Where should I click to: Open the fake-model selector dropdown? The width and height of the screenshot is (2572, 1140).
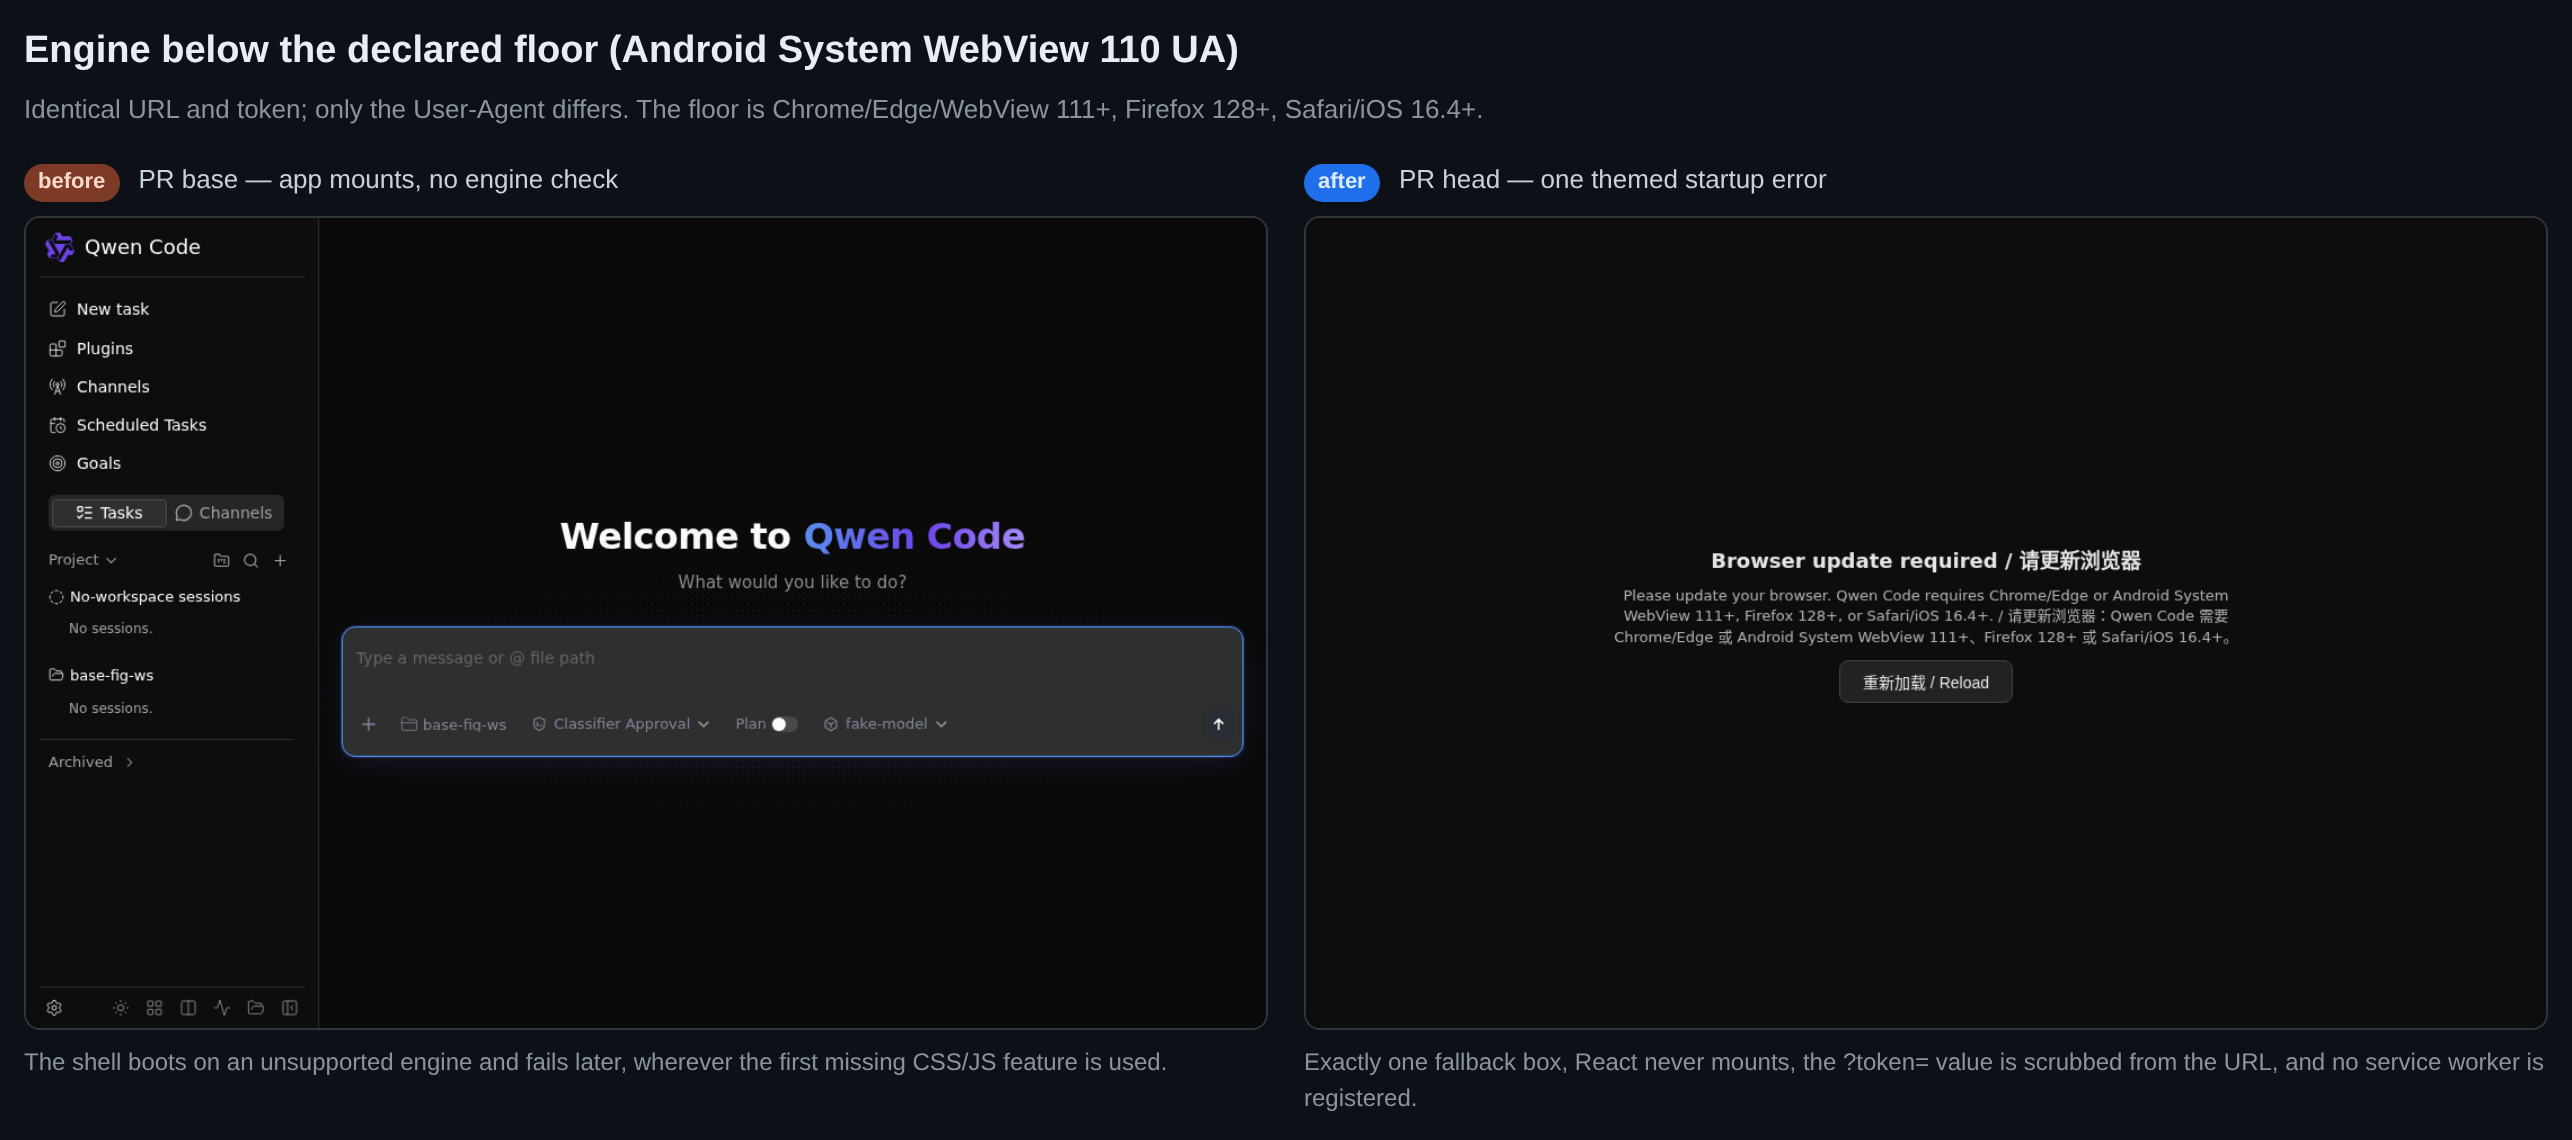pyautogui.click(x=885, y=724)
